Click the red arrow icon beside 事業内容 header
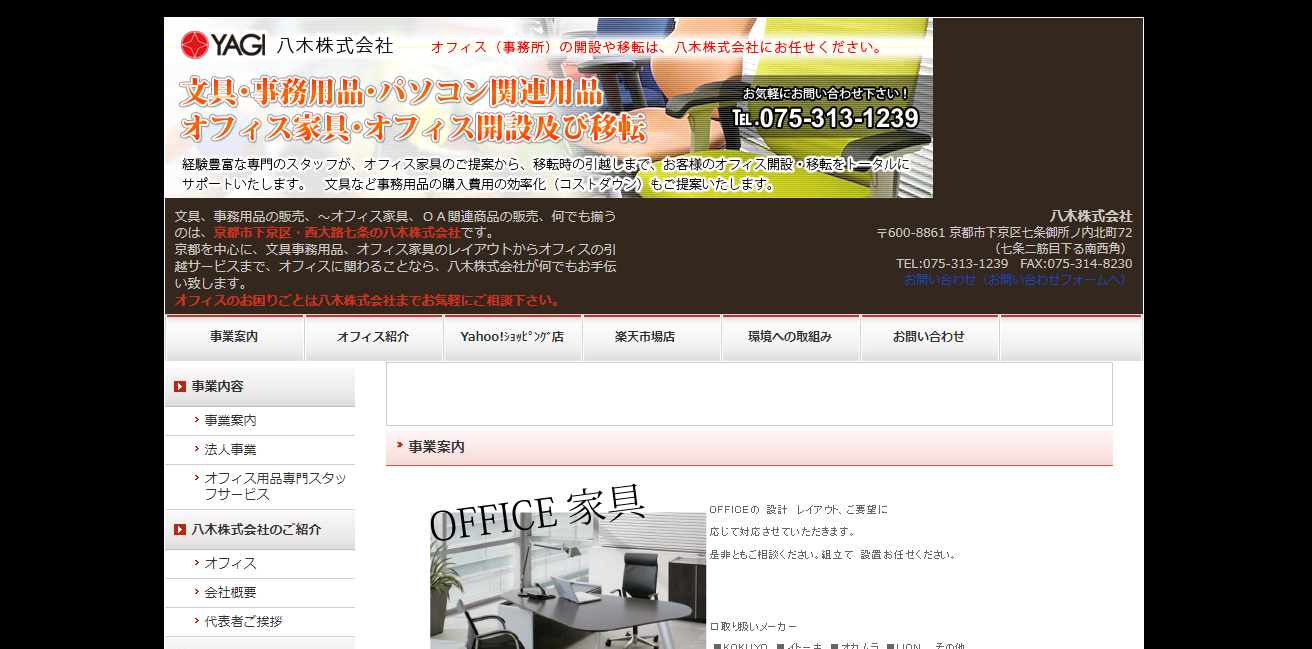 pyautogui.click(x=179, y=385)
